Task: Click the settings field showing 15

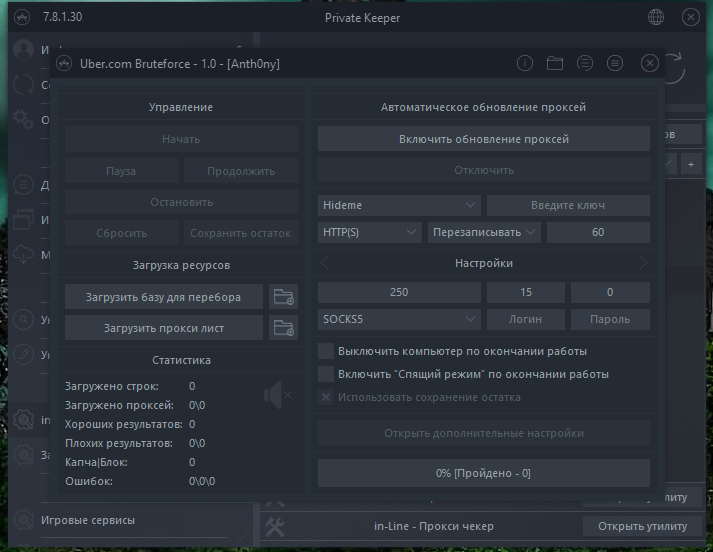Action: [526, 292]
